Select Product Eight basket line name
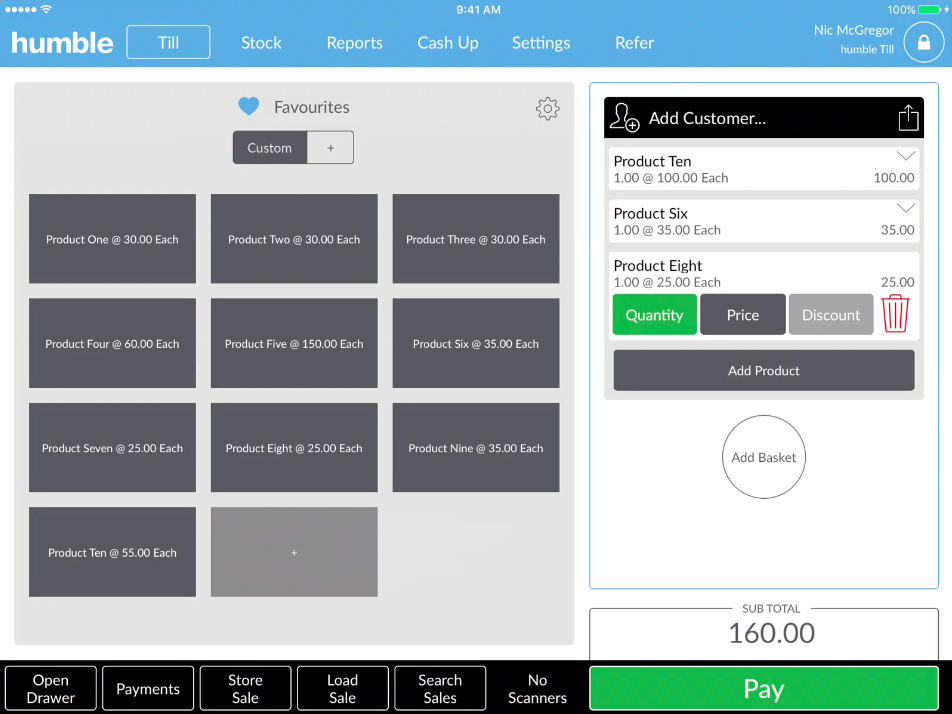The width and height of the screenshot is (952, 714). tap(658, 265)
